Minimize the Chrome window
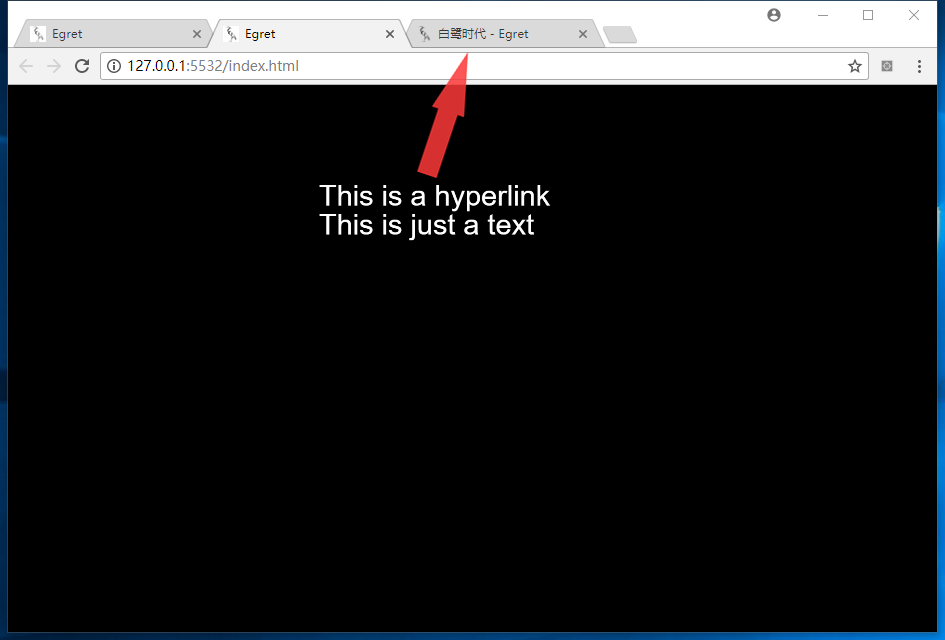The width and height of the screenshot is (945, 640). tap(823, 15)
